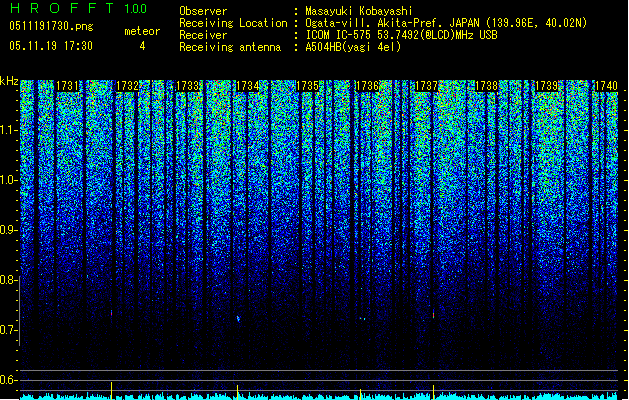This screenshot has height=400, width=629.
Task: Click the A504HB(yagi 4el) antenna text
Action: click(x=353, y=47)
